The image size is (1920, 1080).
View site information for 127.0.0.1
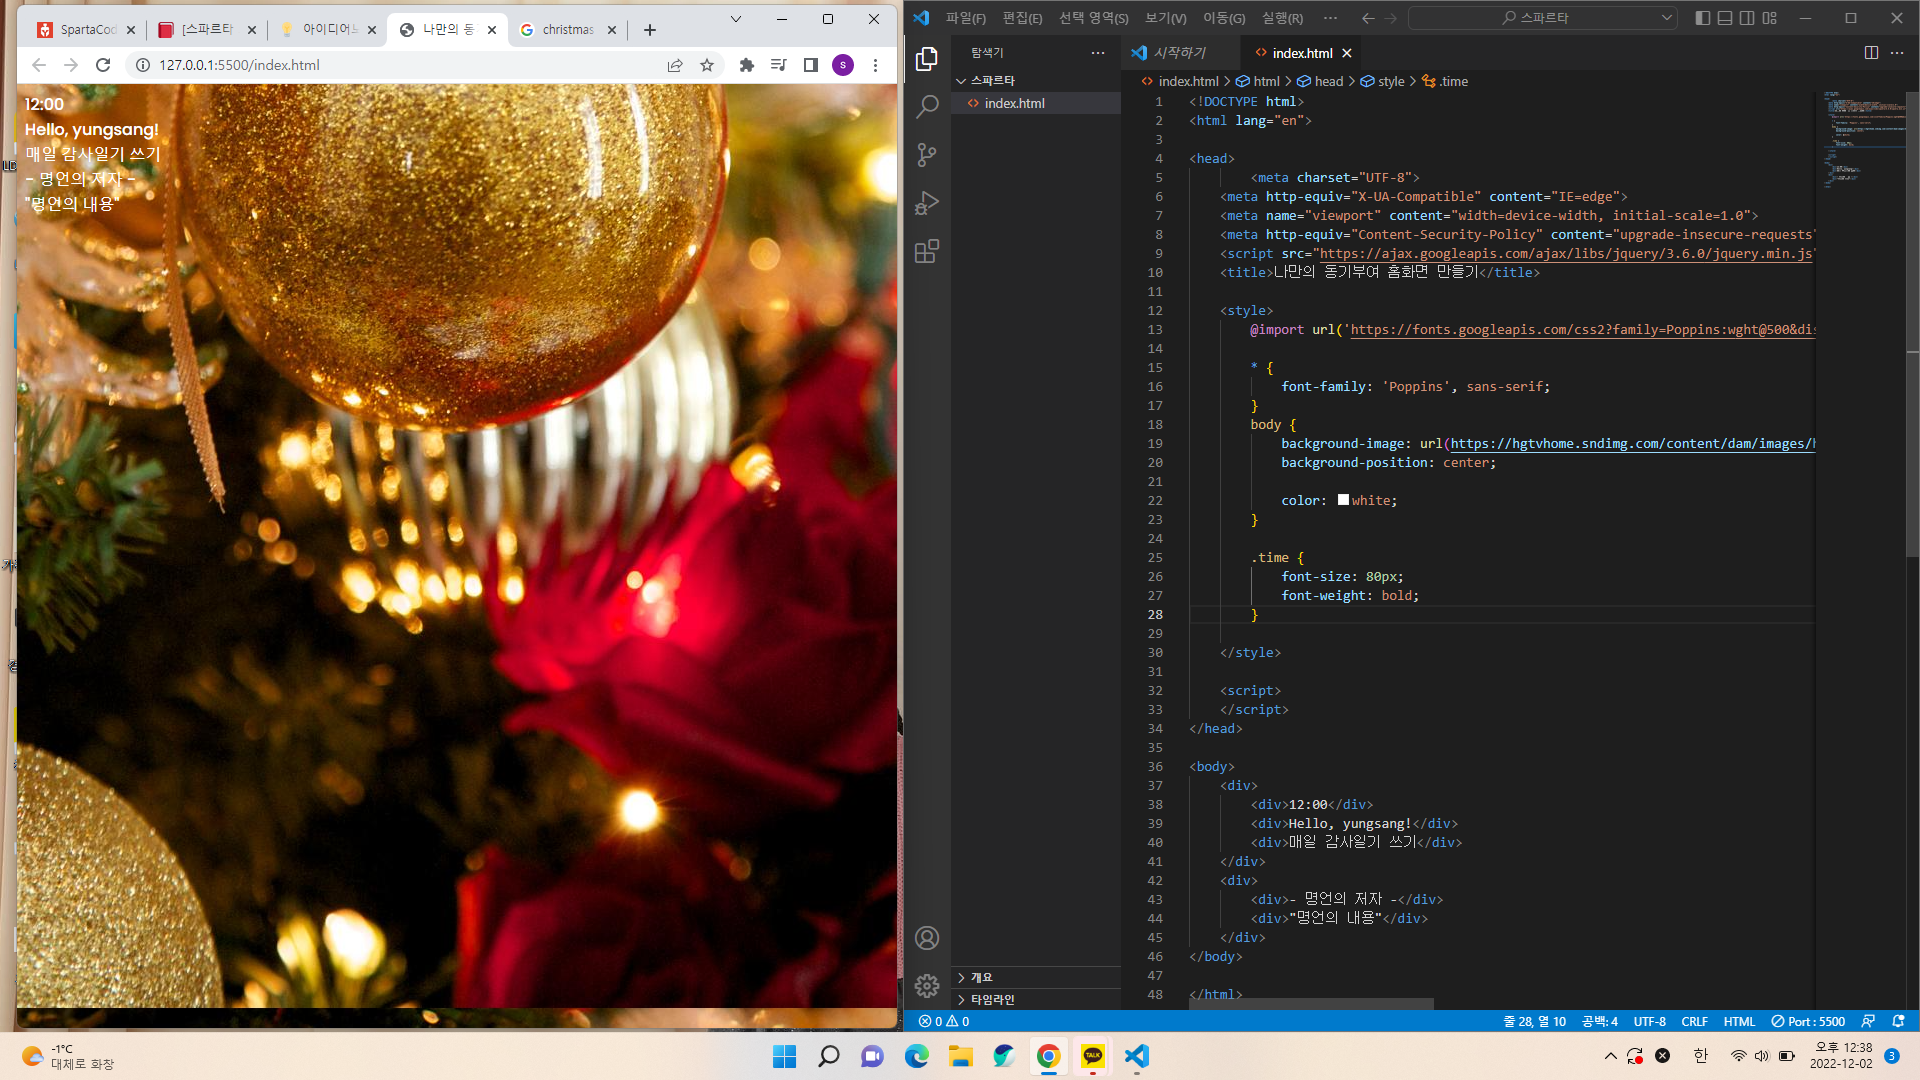pyautogui.click(x=143, y=65)
